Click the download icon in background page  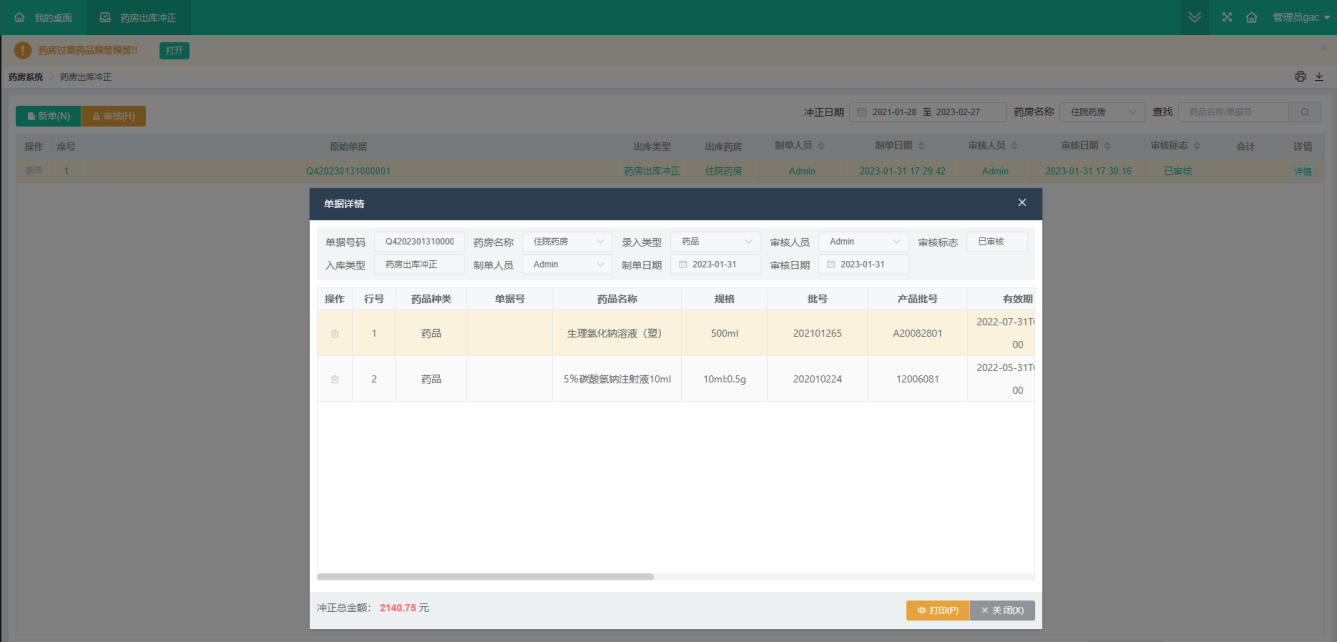point(1319,77)
